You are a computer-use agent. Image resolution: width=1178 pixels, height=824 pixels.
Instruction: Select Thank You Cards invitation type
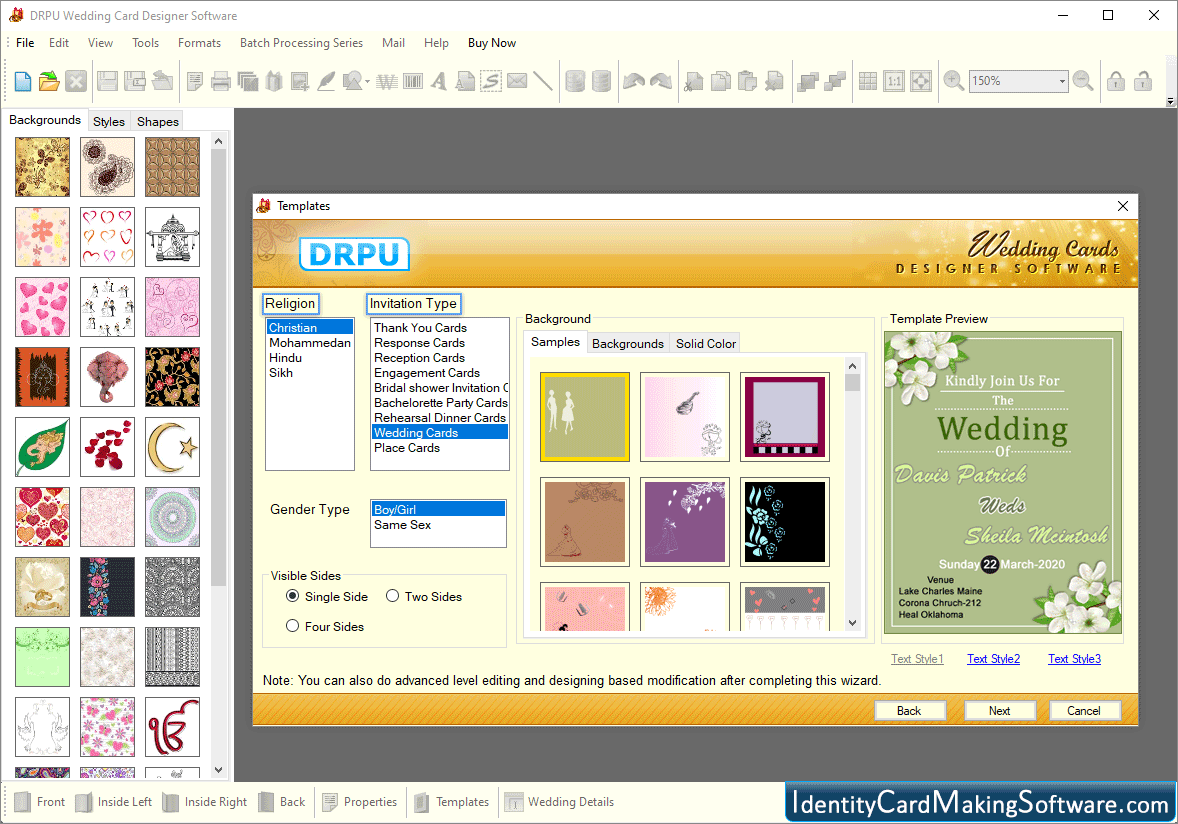click(x=439, y=327)
